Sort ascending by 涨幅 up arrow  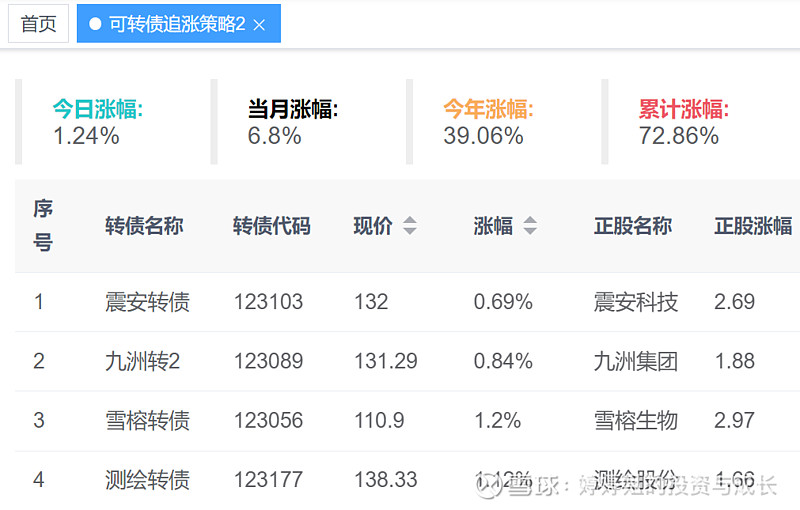(530, 220)
